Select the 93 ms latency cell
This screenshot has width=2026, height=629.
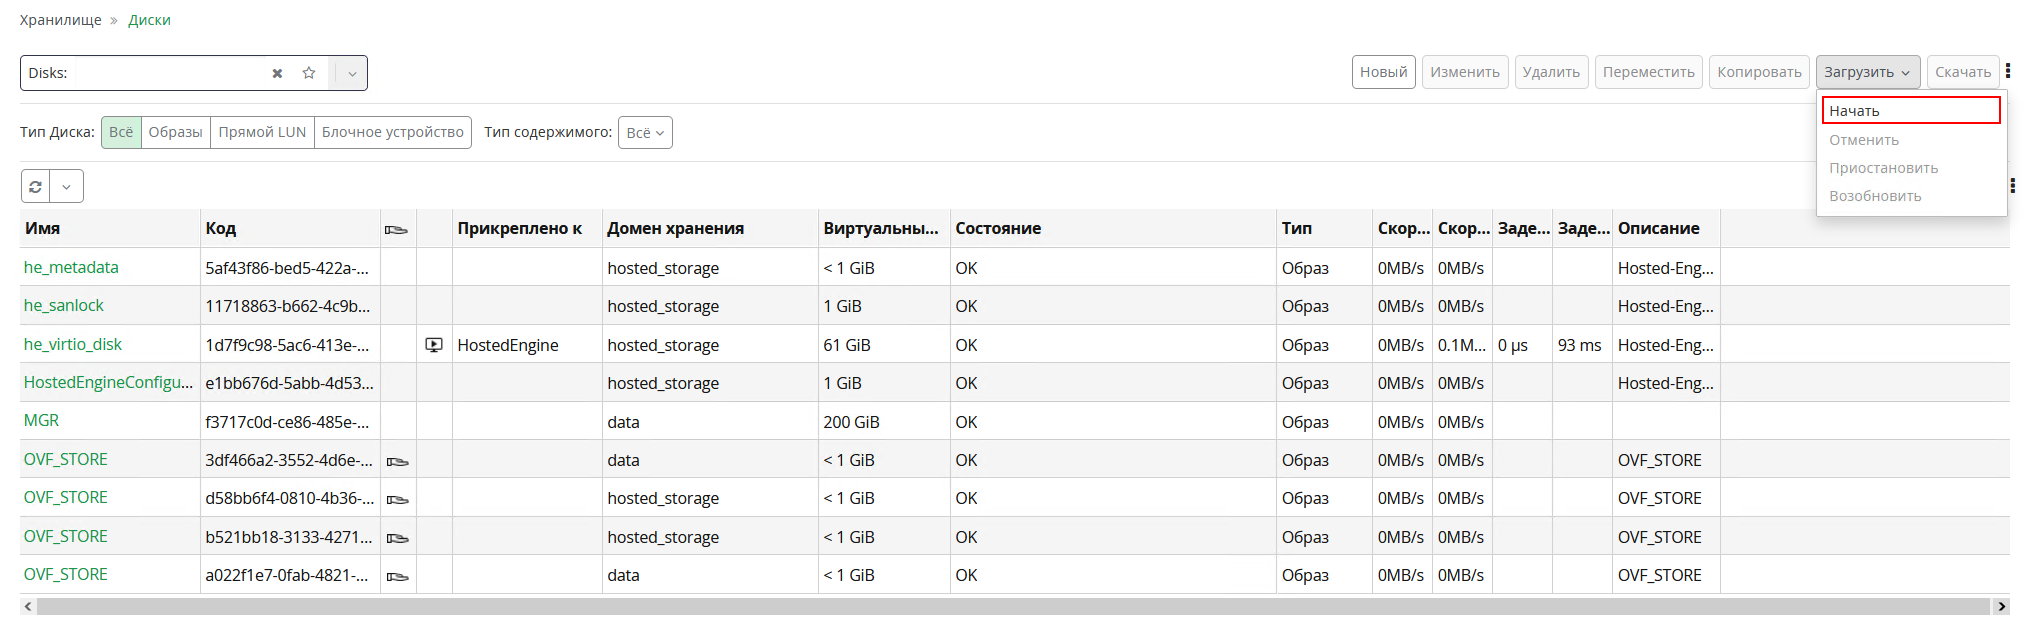coord(1582,345)
